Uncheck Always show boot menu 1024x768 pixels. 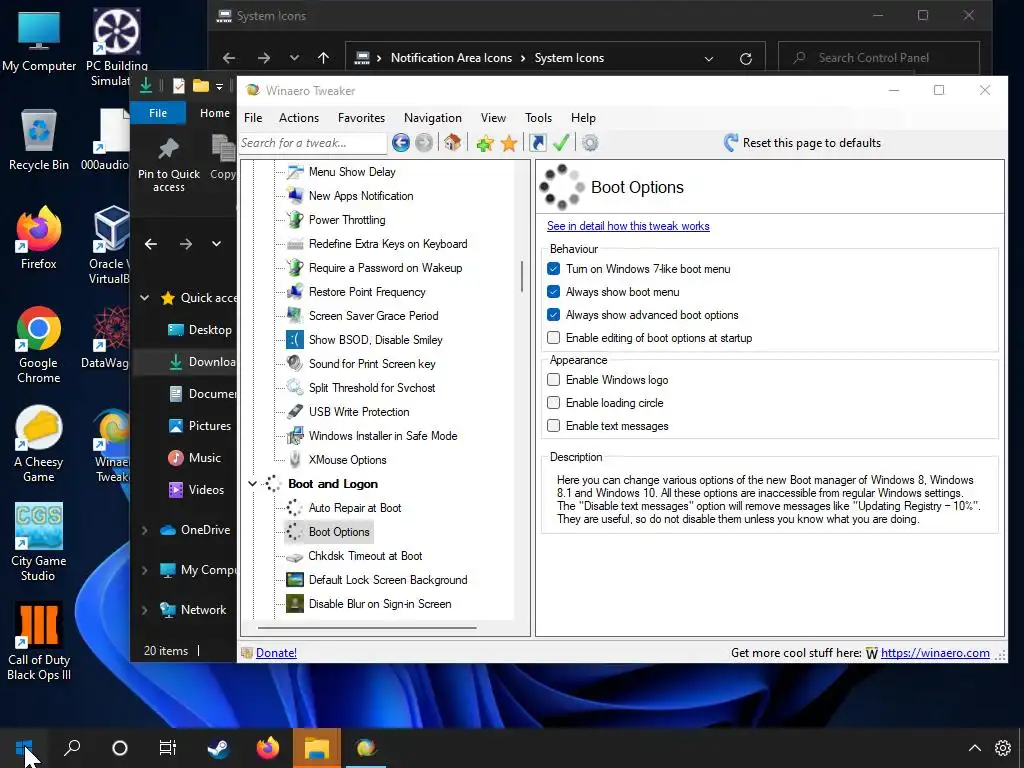pyautogui.click(x=553, y=291)
